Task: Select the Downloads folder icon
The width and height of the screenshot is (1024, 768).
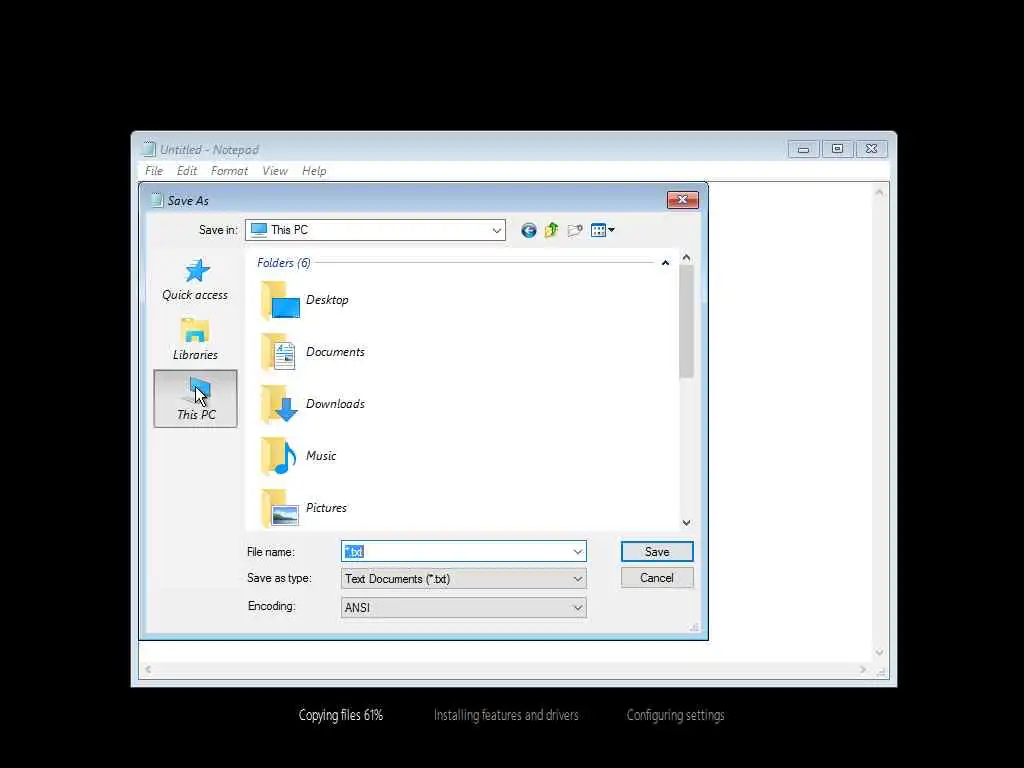Action: 280,404
